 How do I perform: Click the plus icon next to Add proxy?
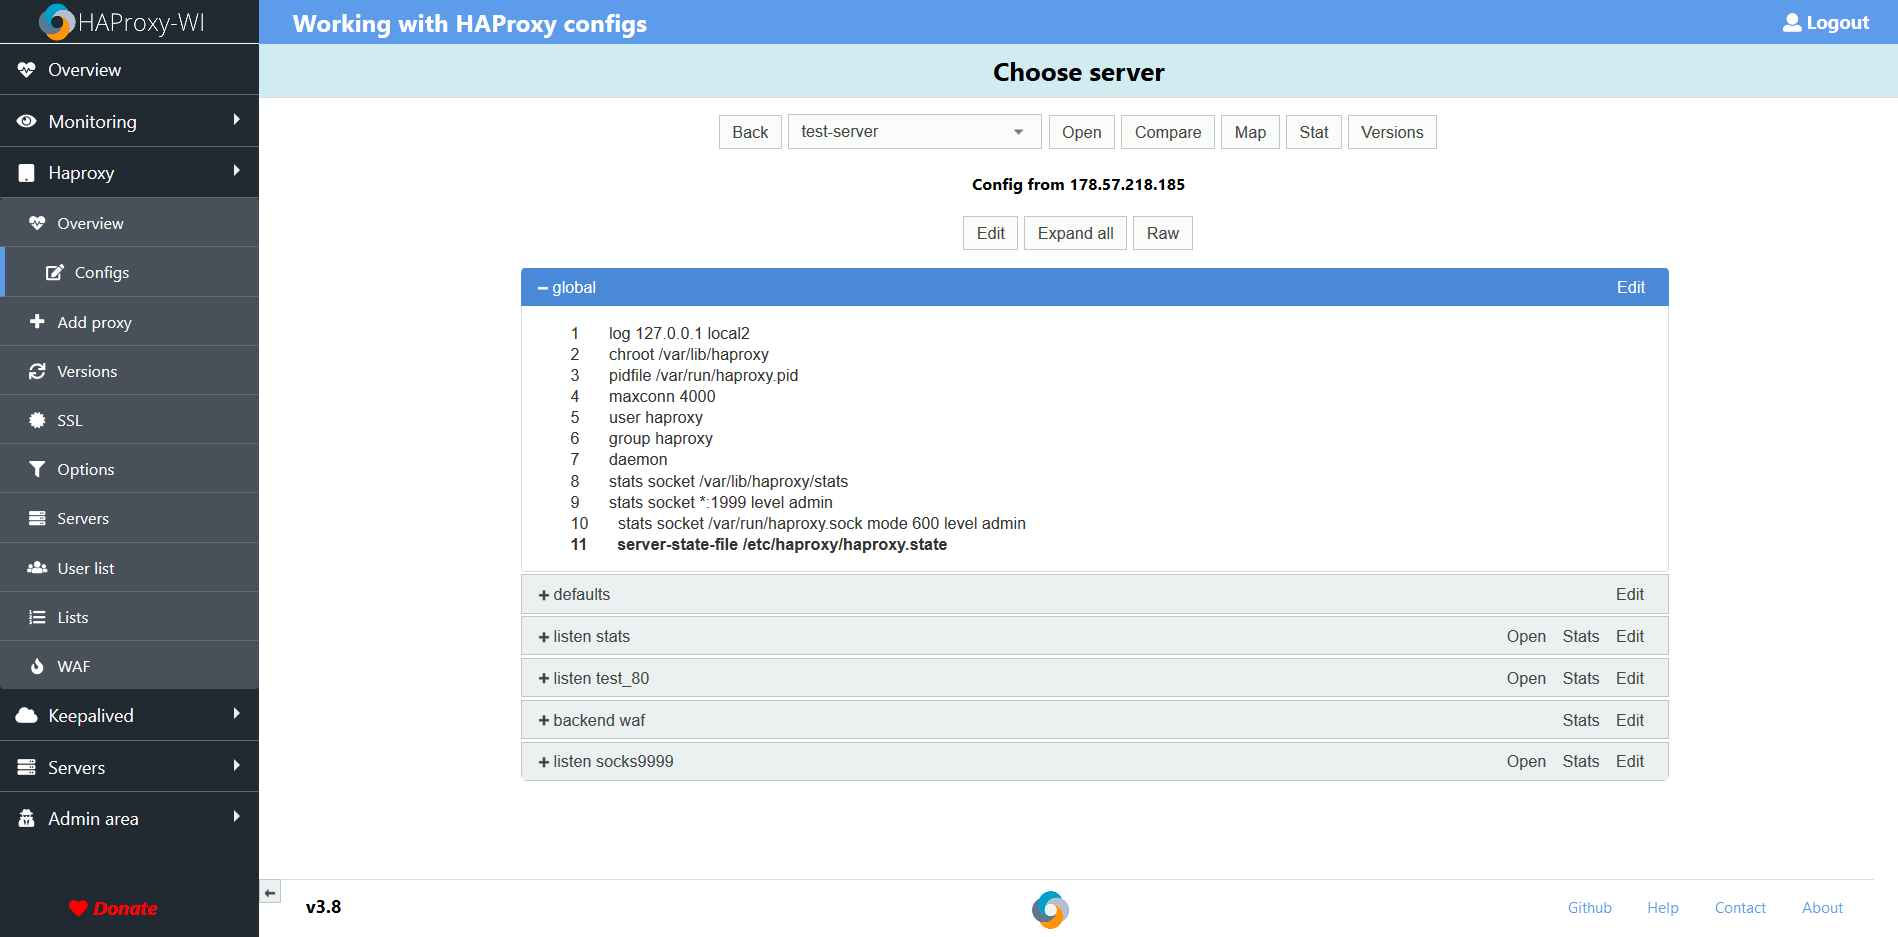click(x=37, y=321)
